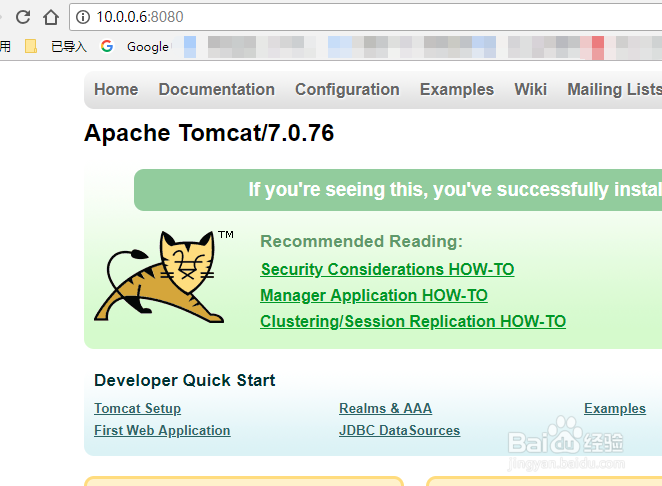Reload the page with the refresh icon
This screenshot has height=486, width=662.
pos(23,17)
